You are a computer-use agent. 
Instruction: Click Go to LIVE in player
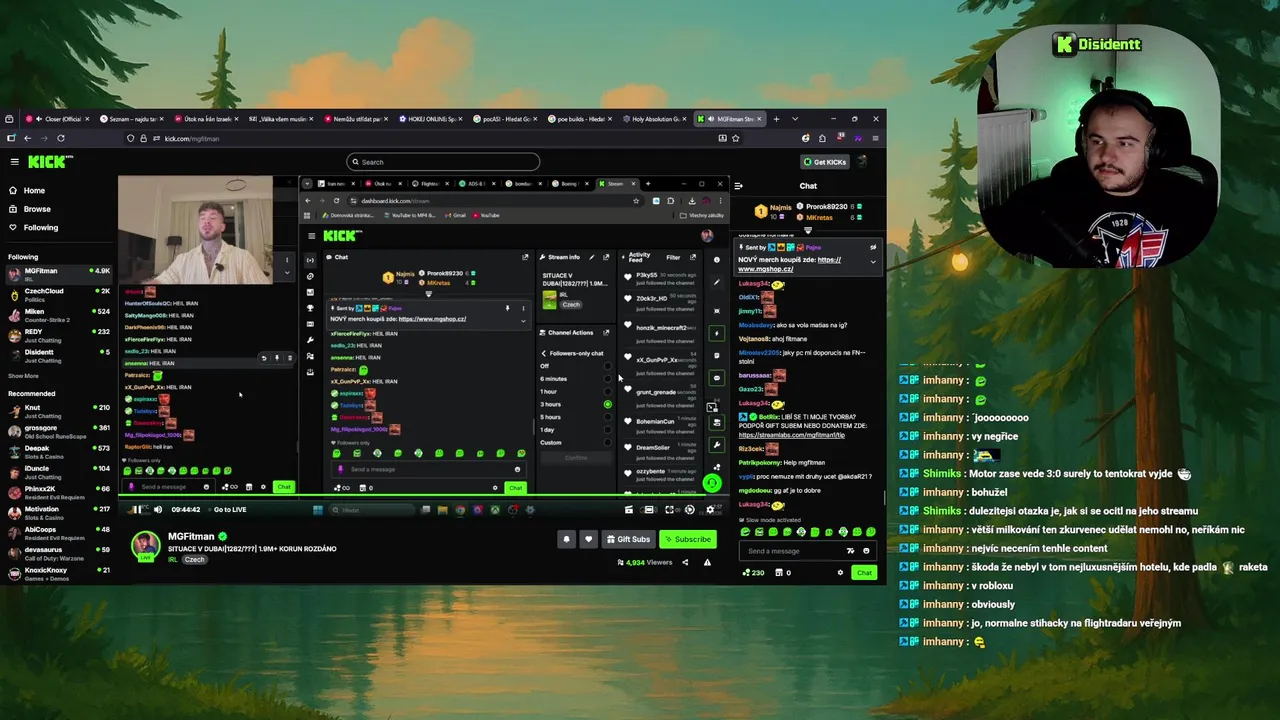coord(230,509)
